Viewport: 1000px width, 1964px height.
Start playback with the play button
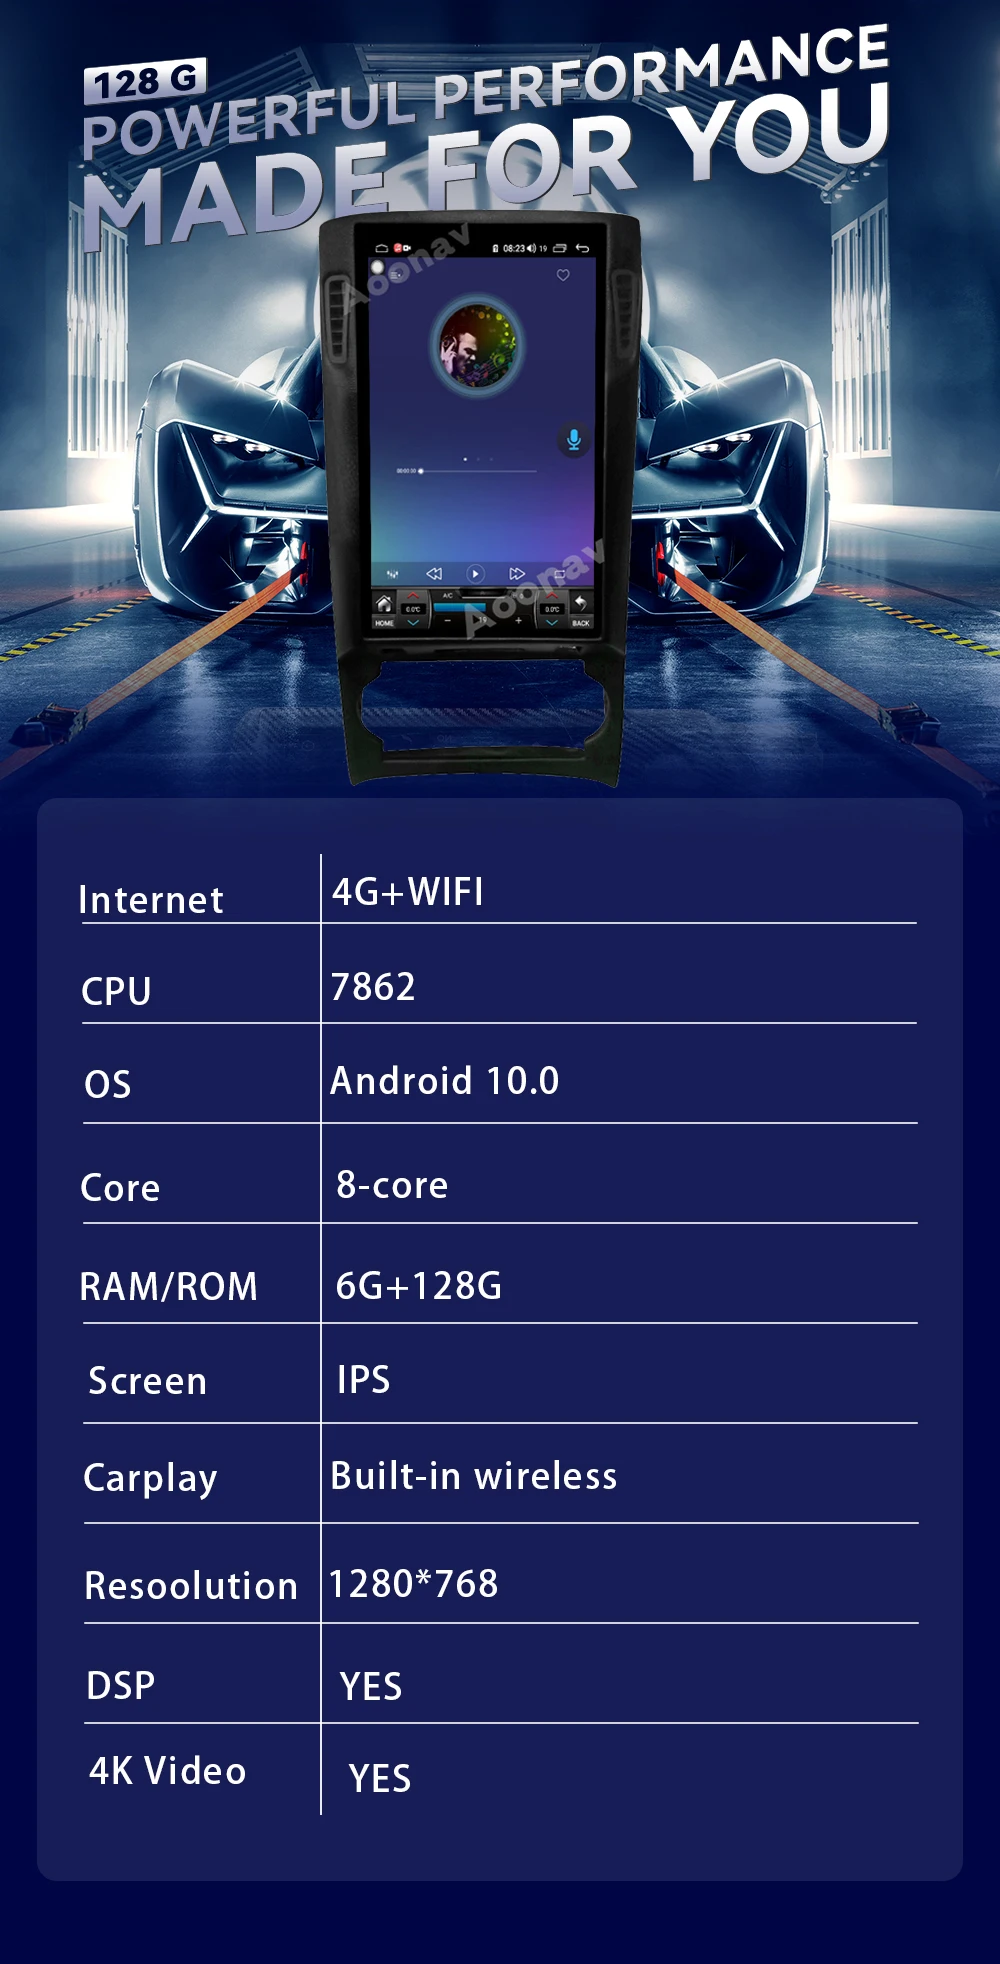click(x=475, y=574)
